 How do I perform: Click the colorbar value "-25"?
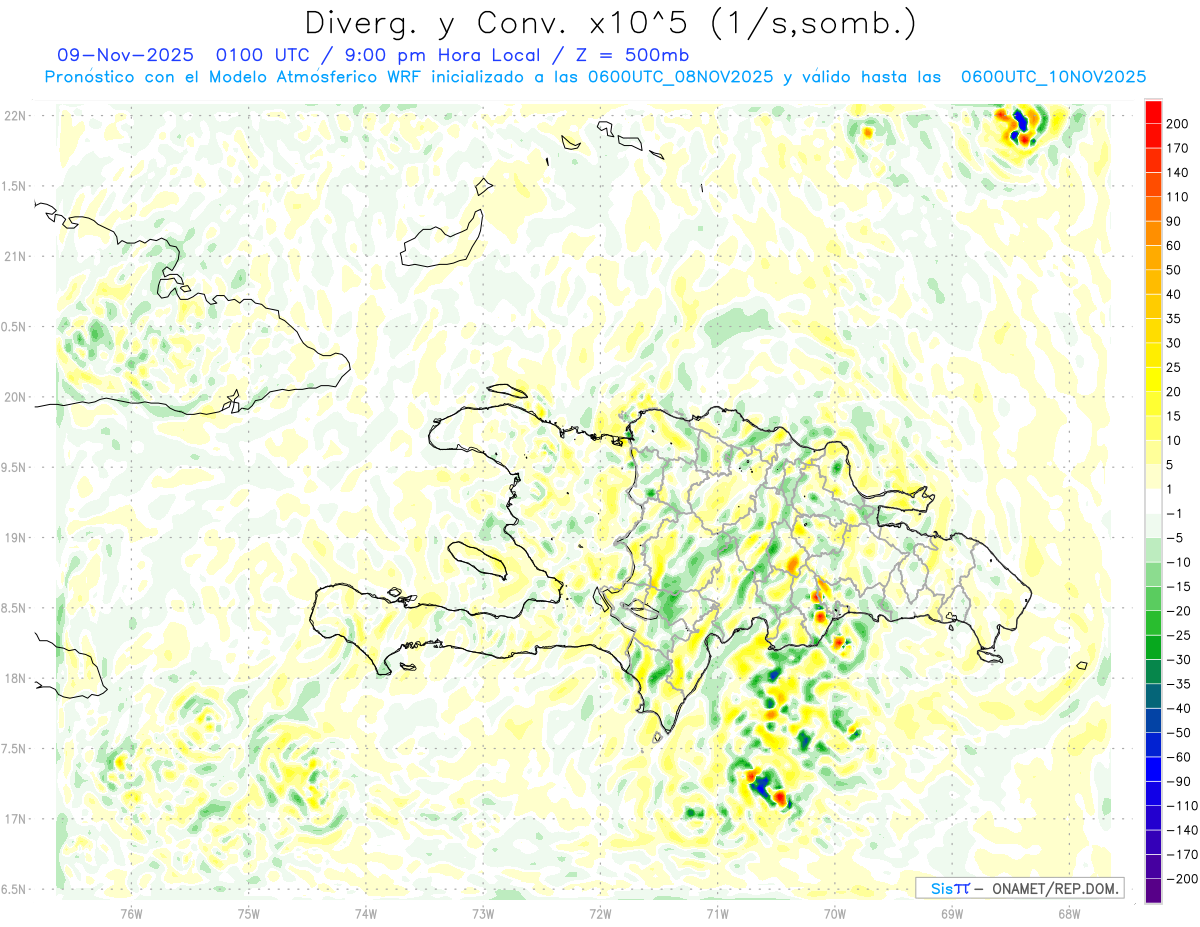1177,636
